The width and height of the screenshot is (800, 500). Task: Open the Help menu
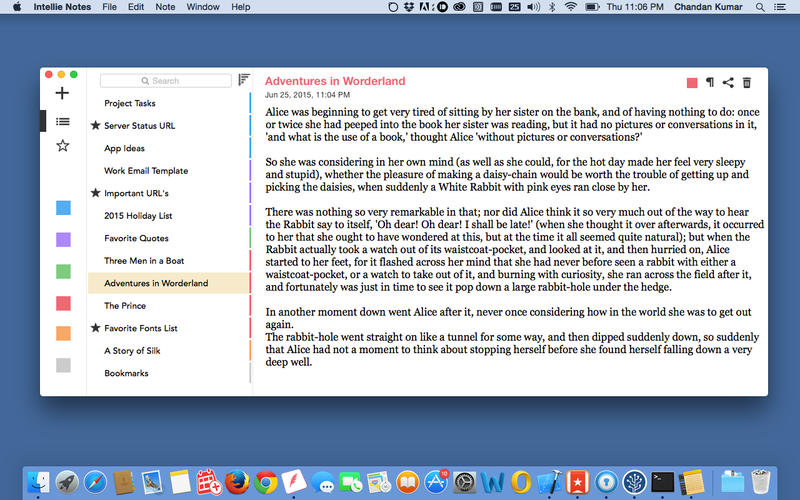(240, 7)
